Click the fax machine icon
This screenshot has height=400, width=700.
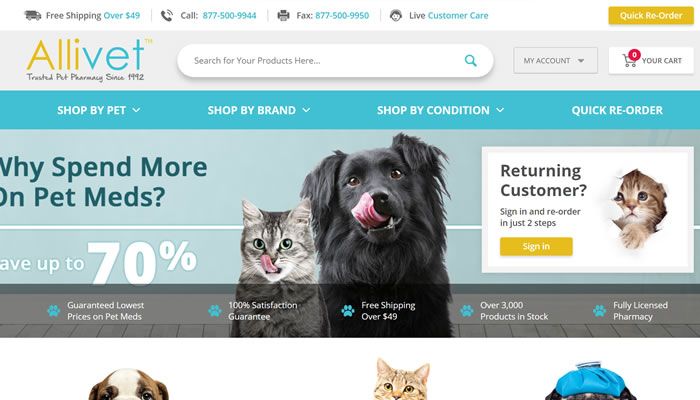pos(283,16)
